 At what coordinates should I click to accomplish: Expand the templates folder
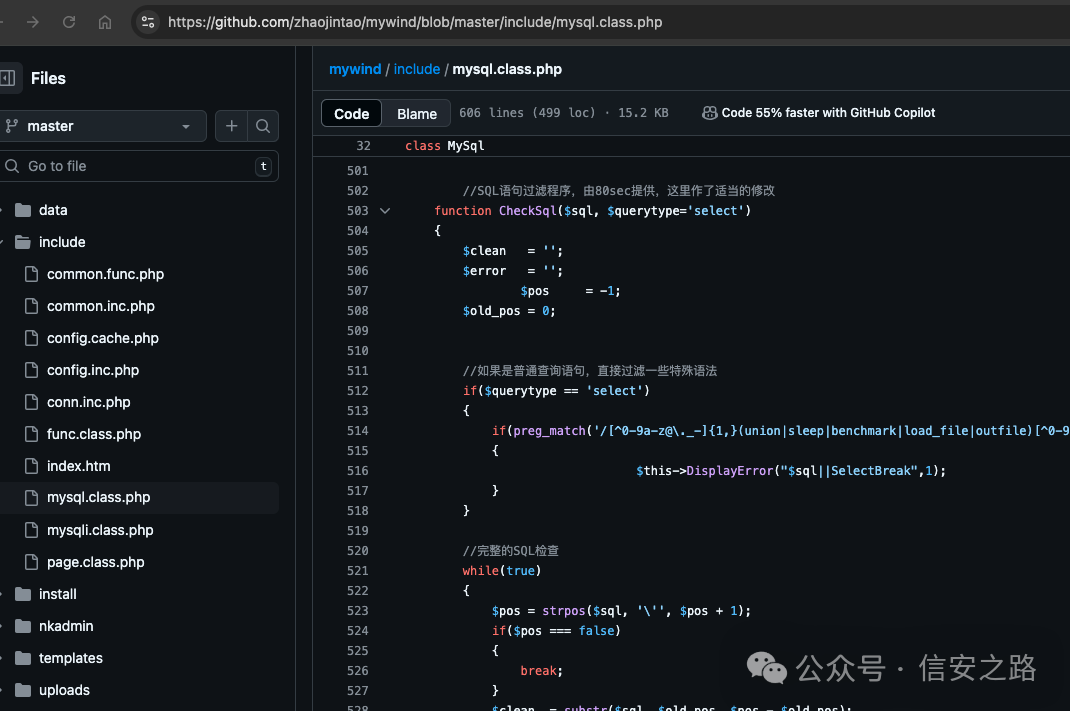(x=70, y=658)
